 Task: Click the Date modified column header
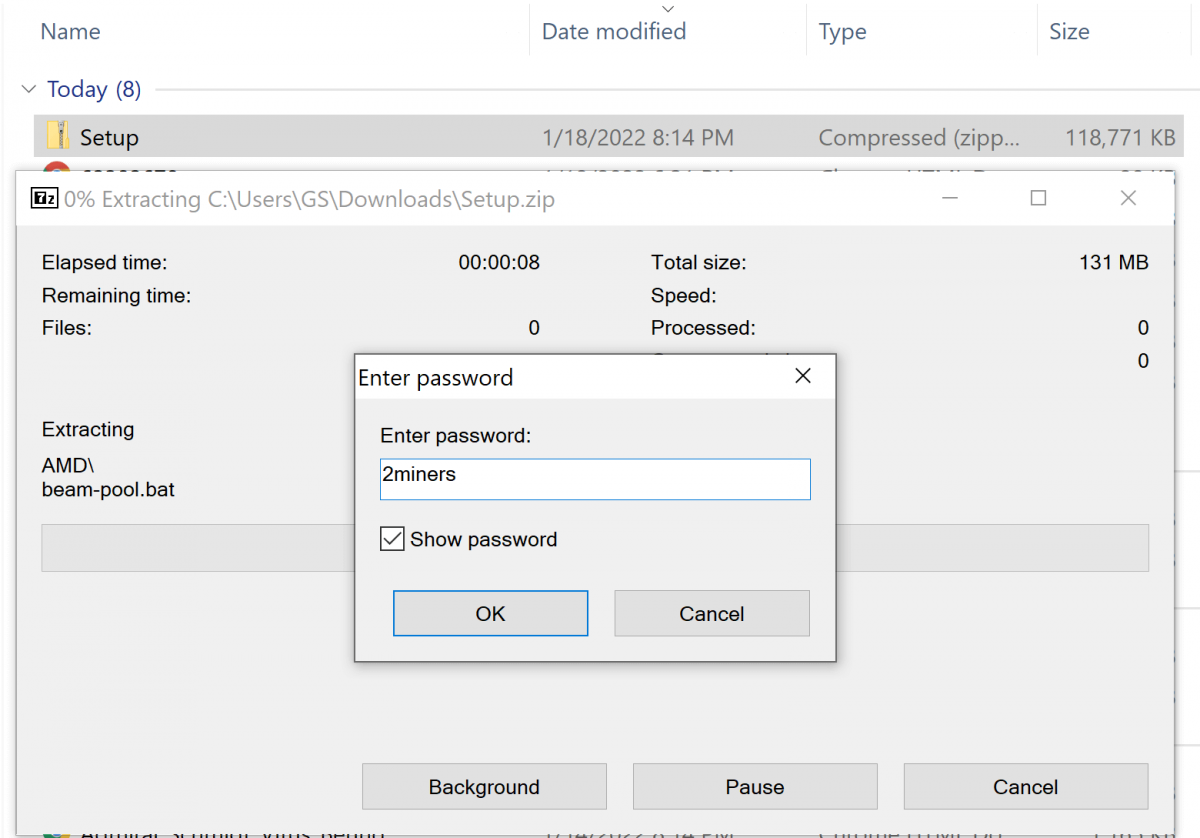(x=613, y=31)
